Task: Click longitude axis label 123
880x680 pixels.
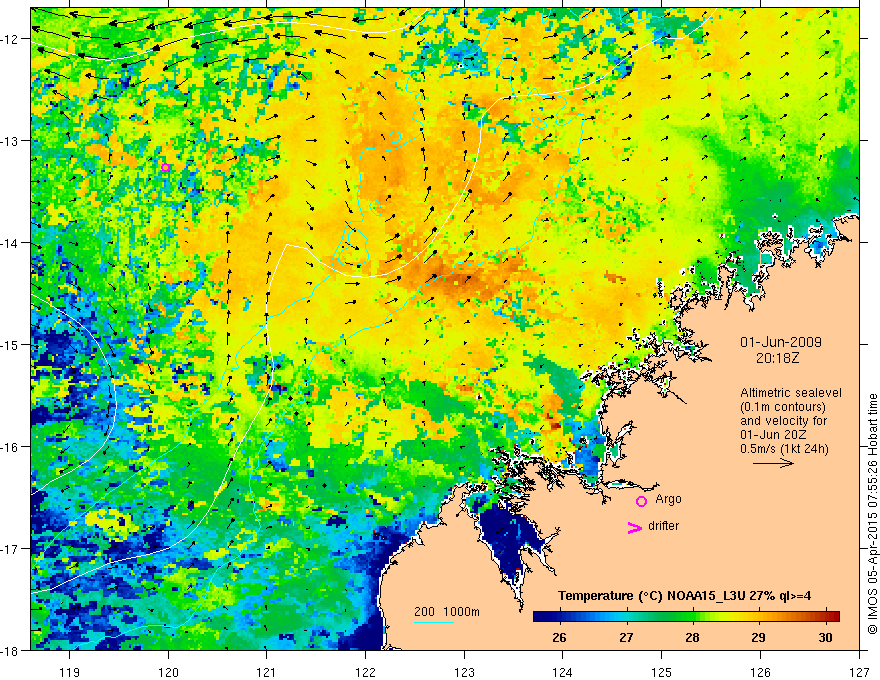Action: tap(464, 672)
